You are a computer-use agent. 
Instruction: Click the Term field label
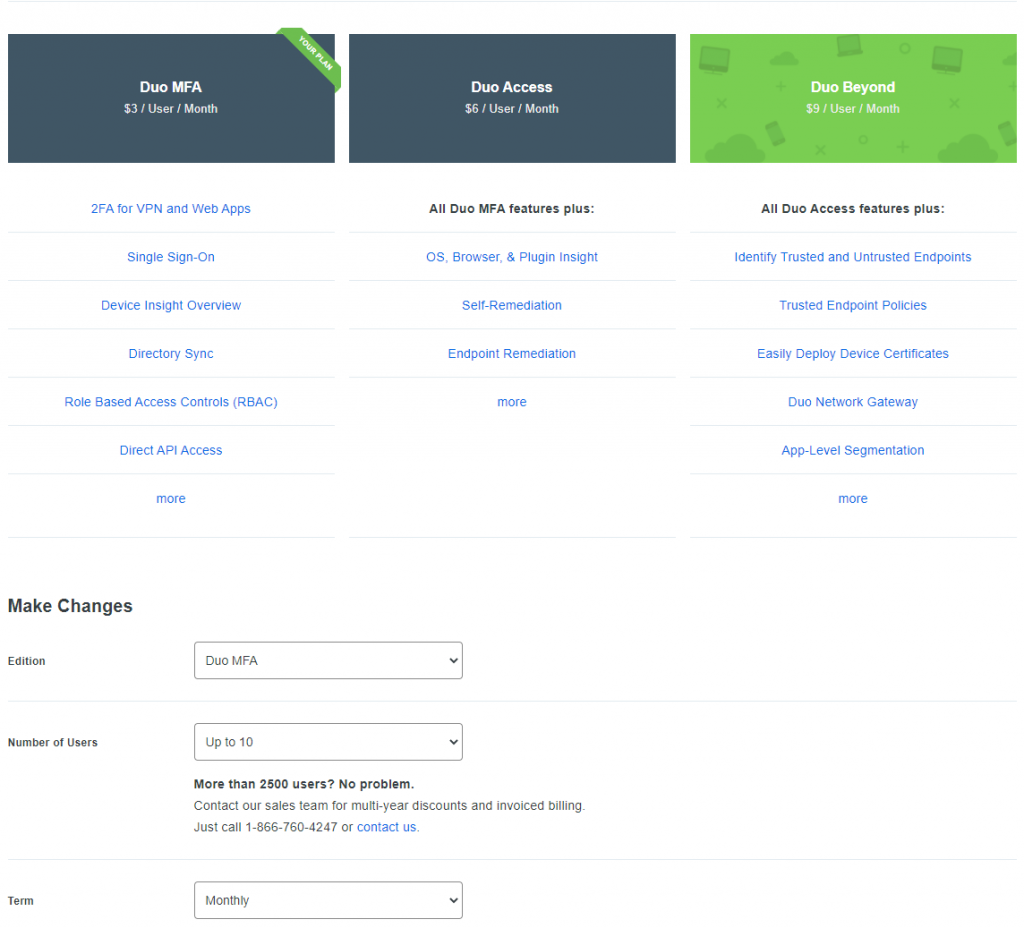20,901
